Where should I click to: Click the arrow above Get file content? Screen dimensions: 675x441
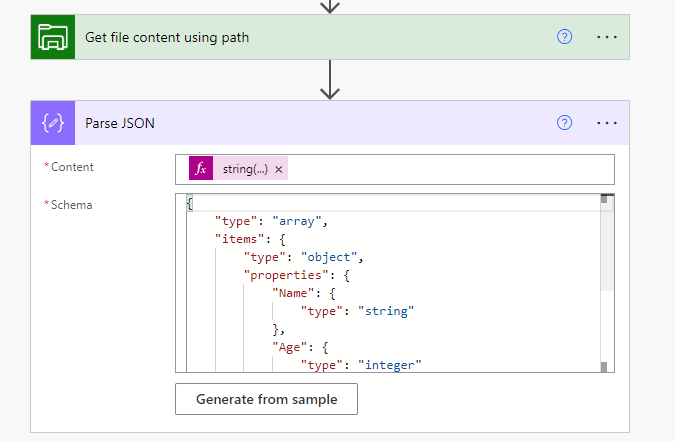[x=330, y=6]
